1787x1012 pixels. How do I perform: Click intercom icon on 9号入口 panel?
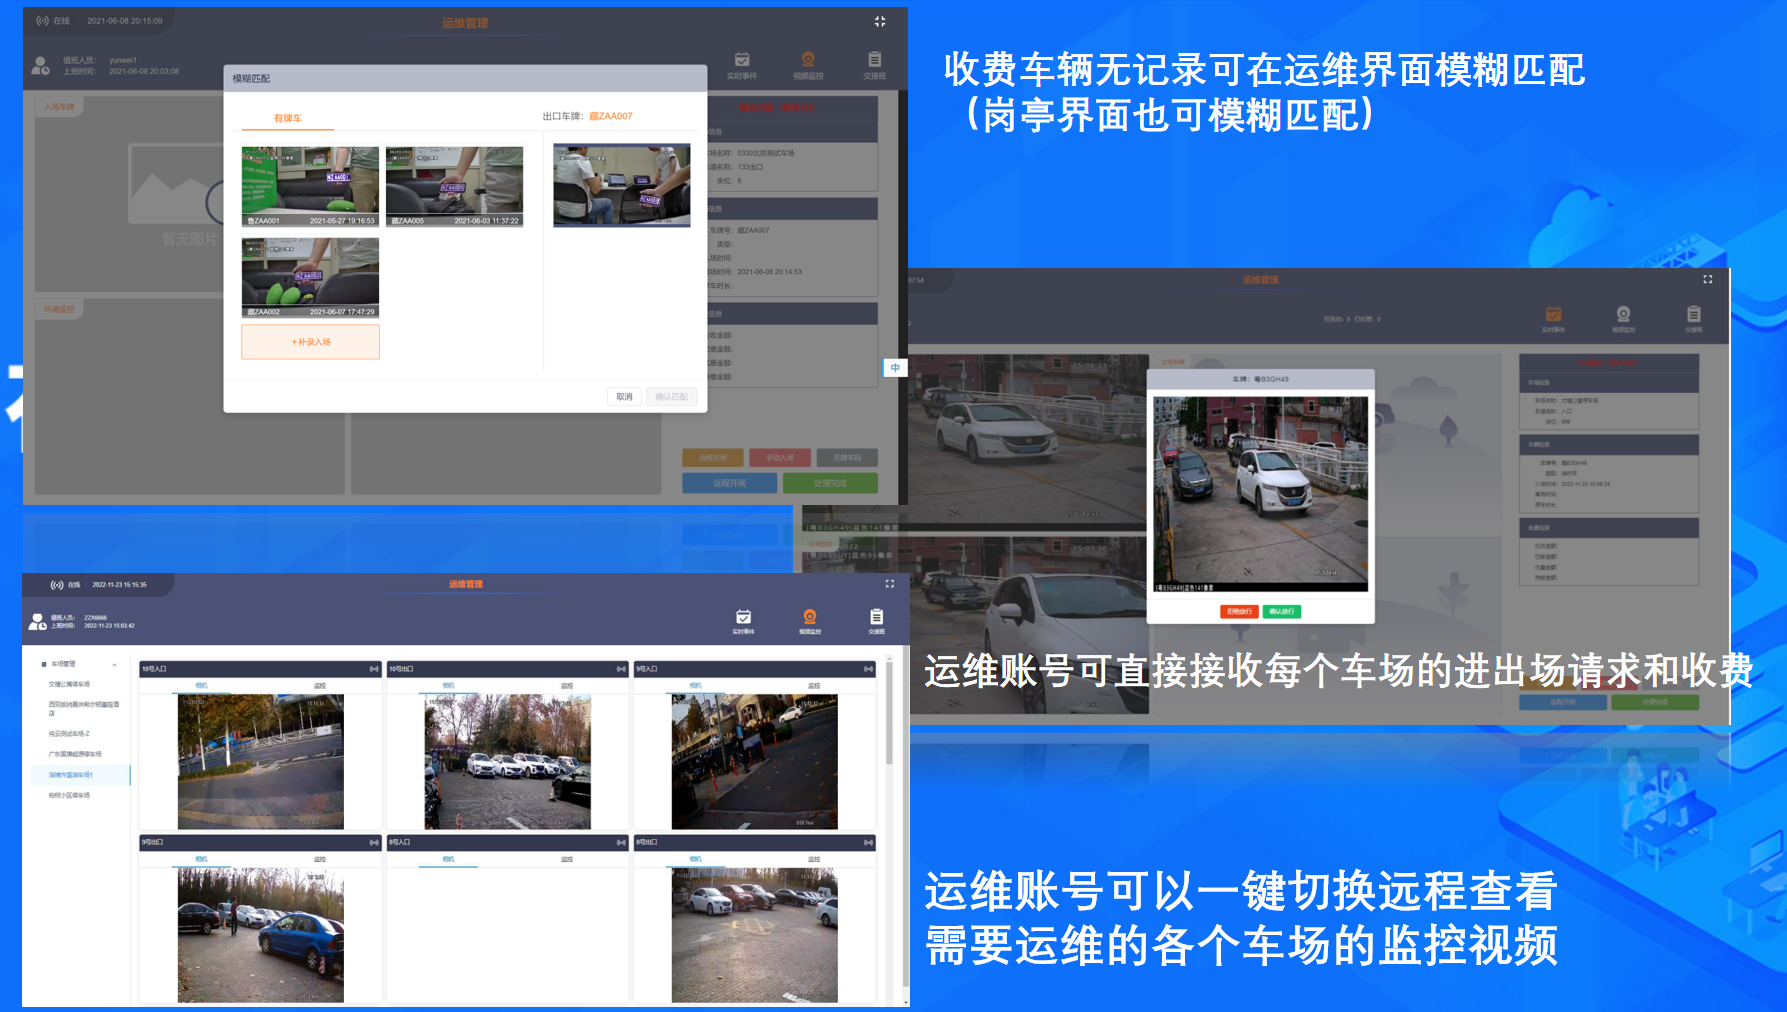pos(868,669)
